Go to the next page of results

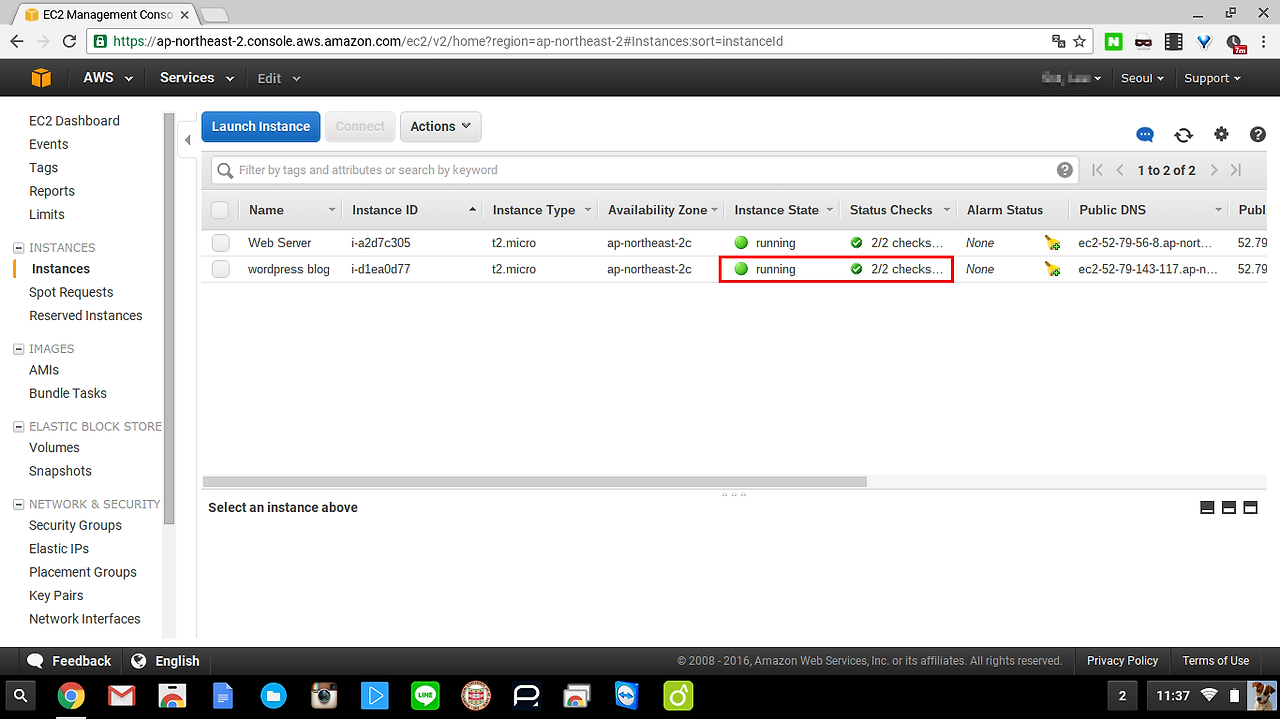[x=1214, y=170]
